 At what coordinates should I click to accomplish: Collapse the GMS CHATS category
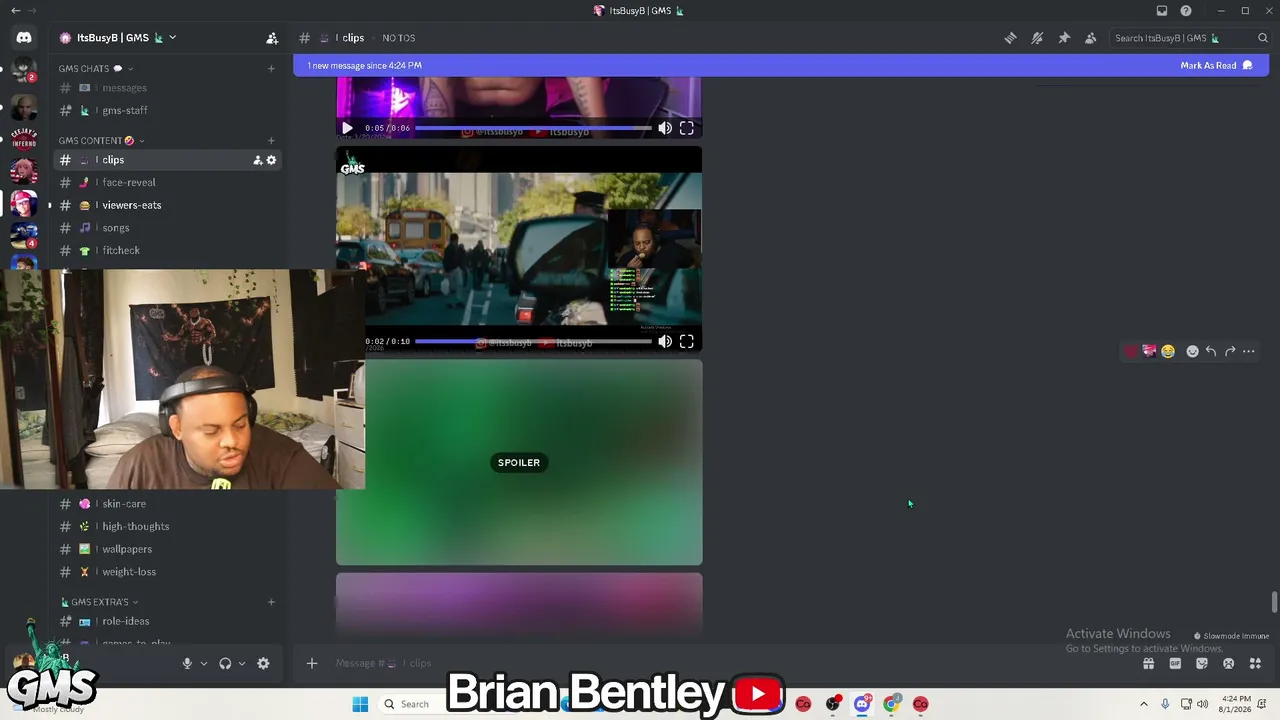click(x=95, y=69)
